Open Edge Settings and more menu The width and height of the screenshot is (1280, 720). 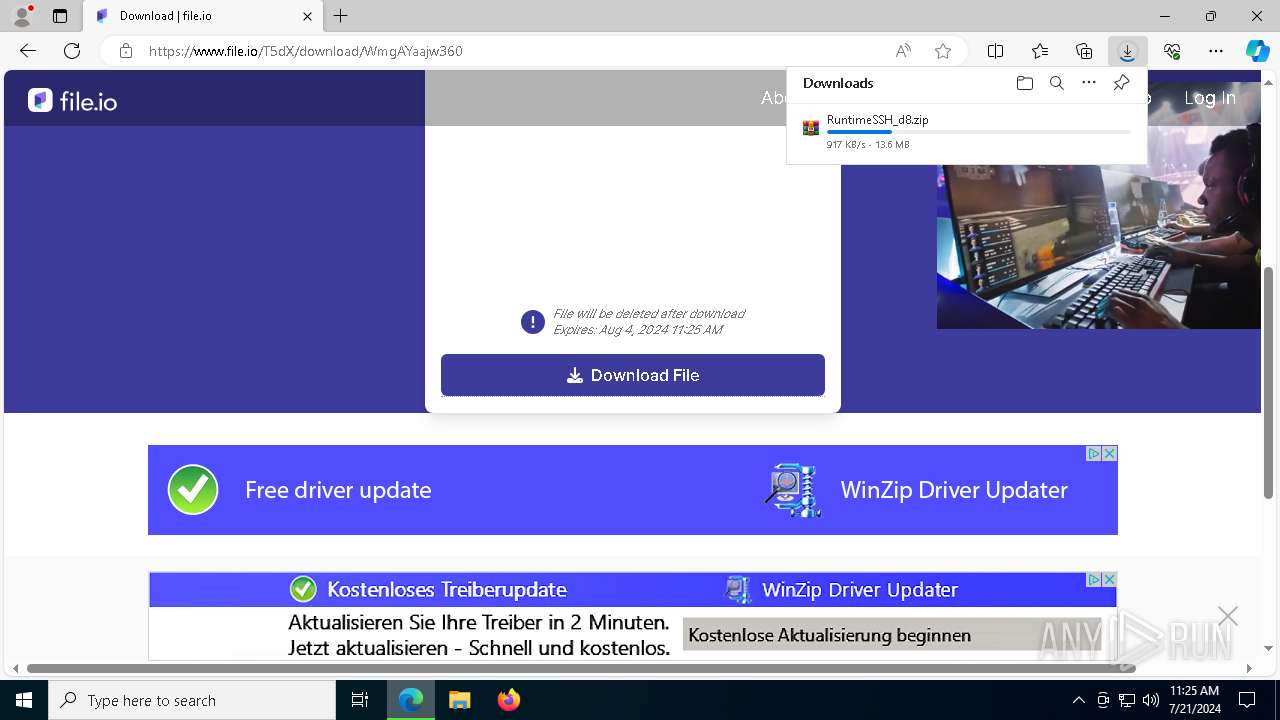tap(1216, 51)
